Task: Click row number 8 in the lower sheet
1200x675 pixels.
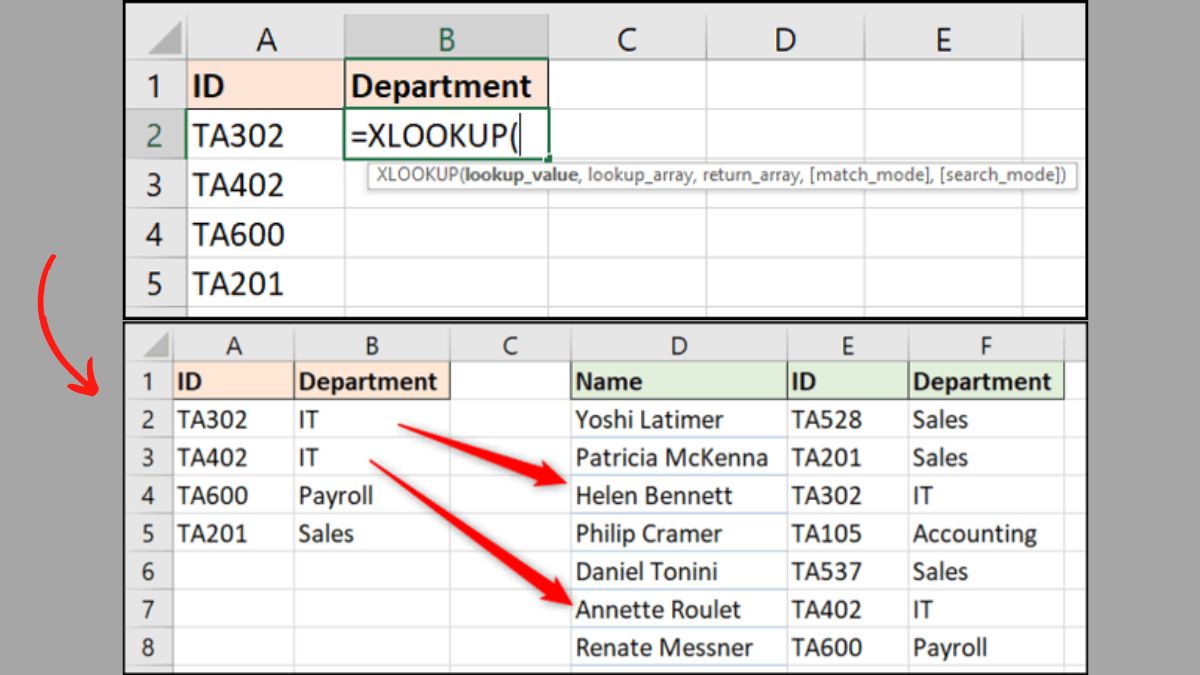Action: pyautogui.click(x=150, y=647)
